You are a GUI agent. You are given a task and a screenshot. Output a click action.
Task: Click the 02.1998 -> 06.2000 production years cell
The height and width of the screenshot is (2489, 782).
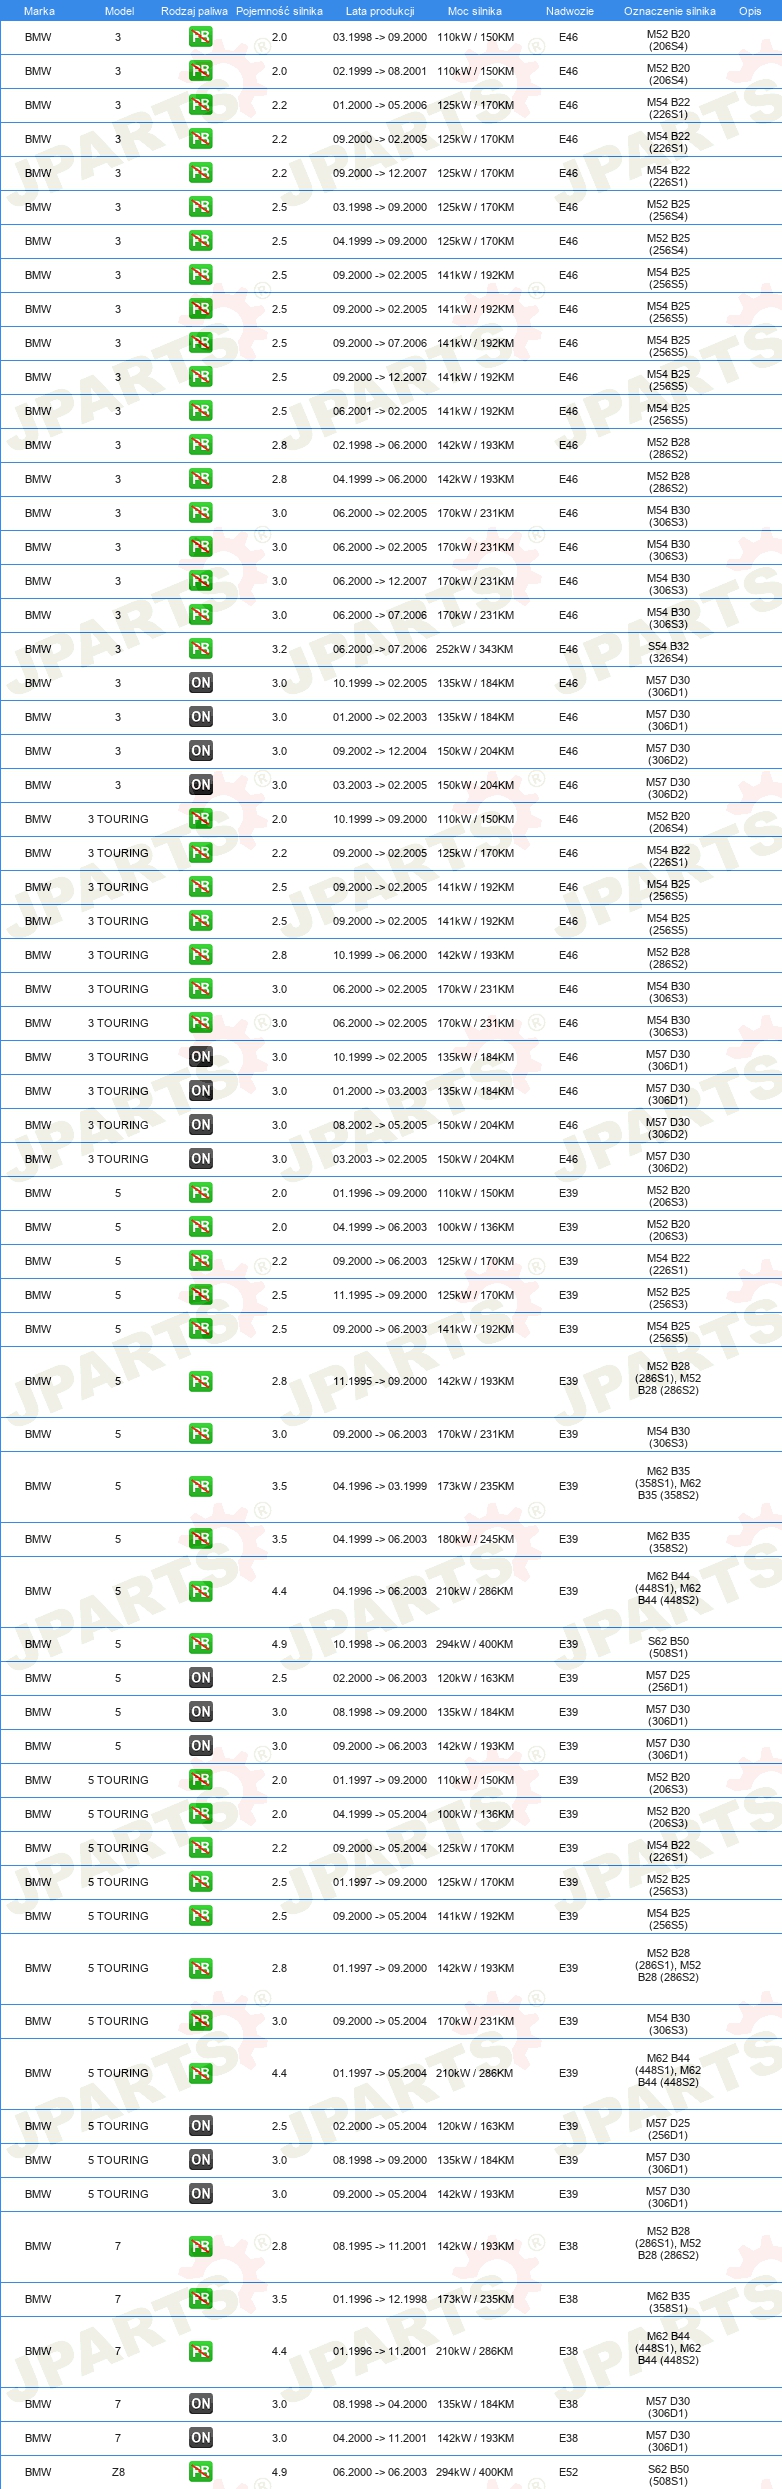[x=380, y=445]
